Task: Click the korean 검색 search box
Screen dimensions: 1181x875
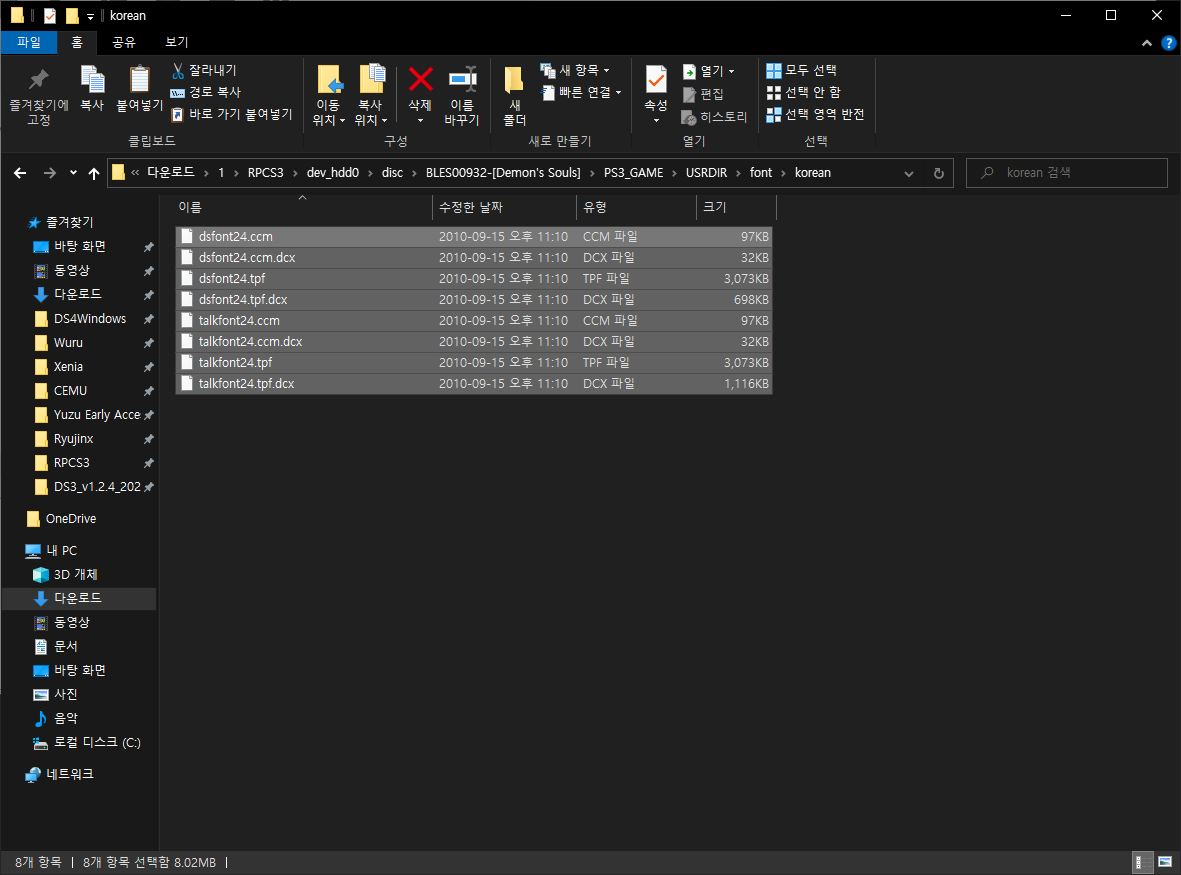Action: 1067,172
